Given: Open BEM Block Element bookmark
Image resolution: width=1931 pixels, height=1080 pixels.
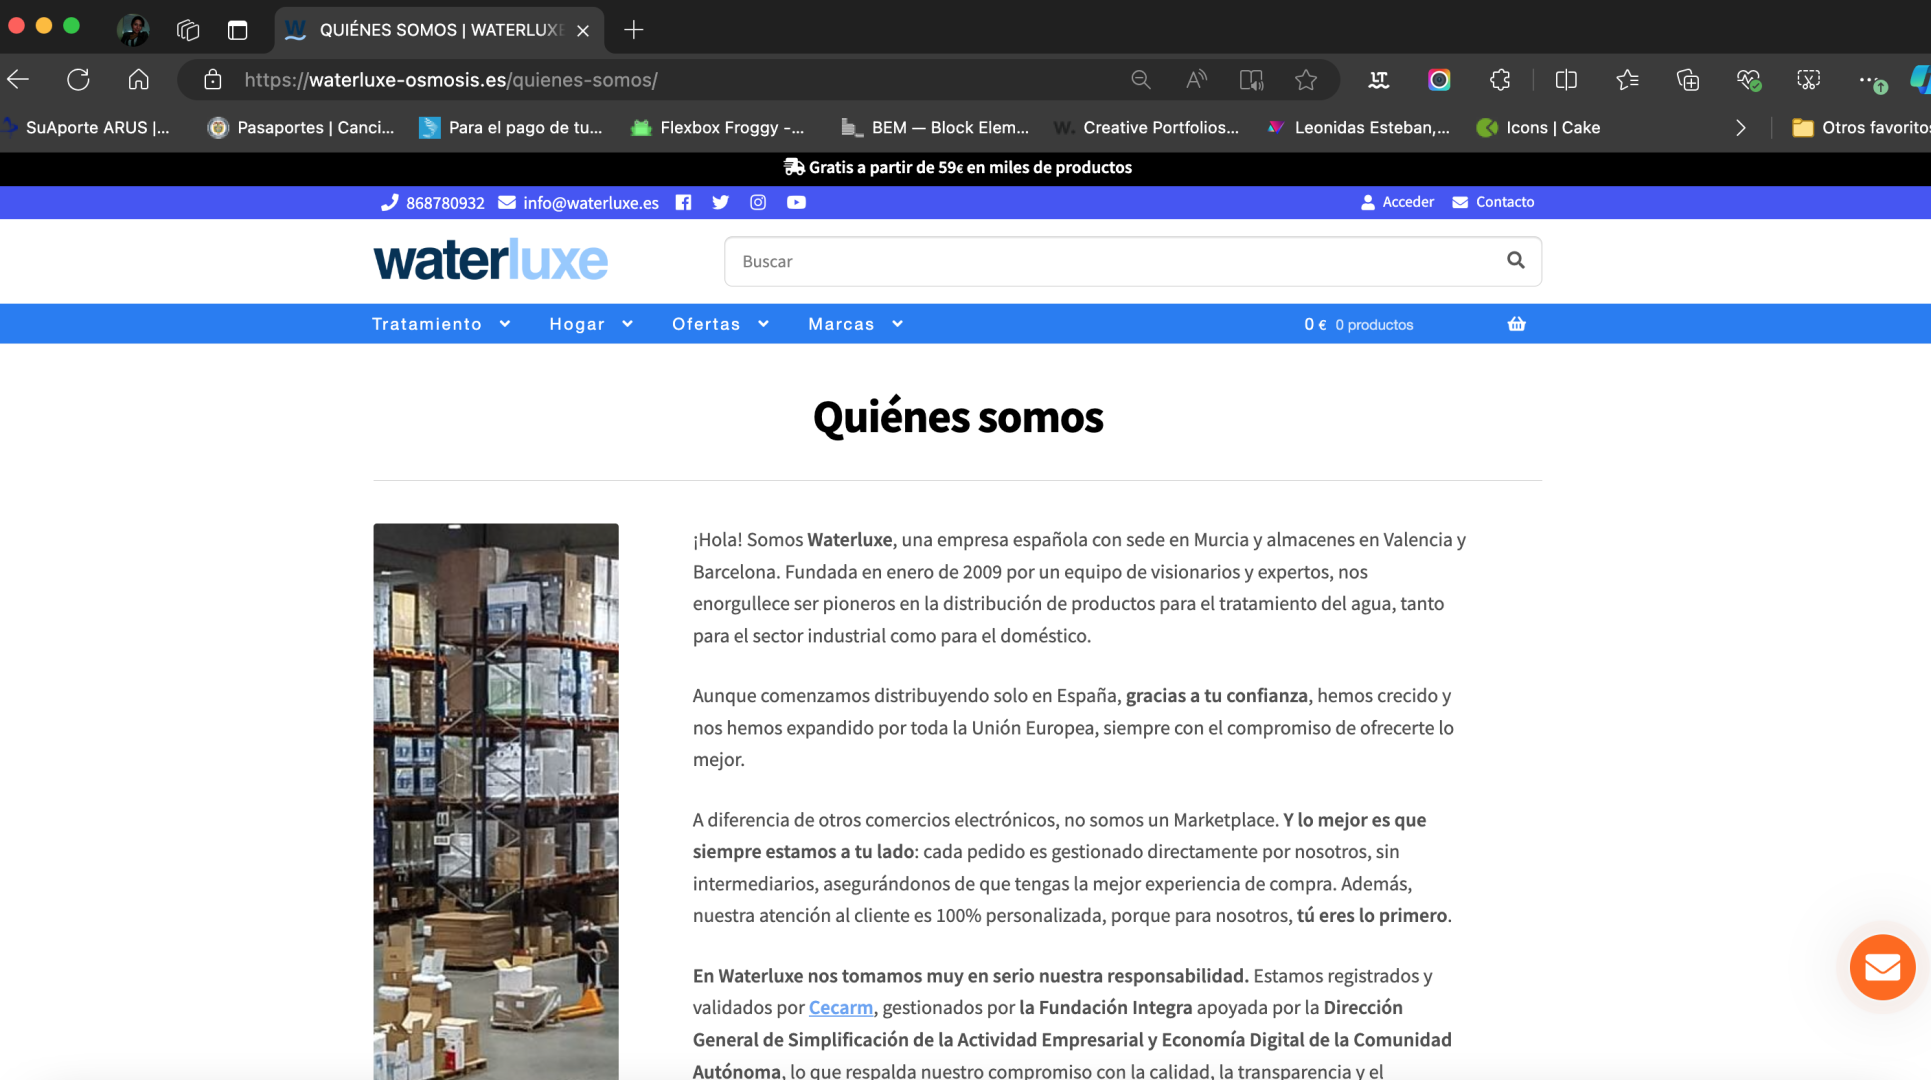Looking at the screenshot, I should pos(935,128).
